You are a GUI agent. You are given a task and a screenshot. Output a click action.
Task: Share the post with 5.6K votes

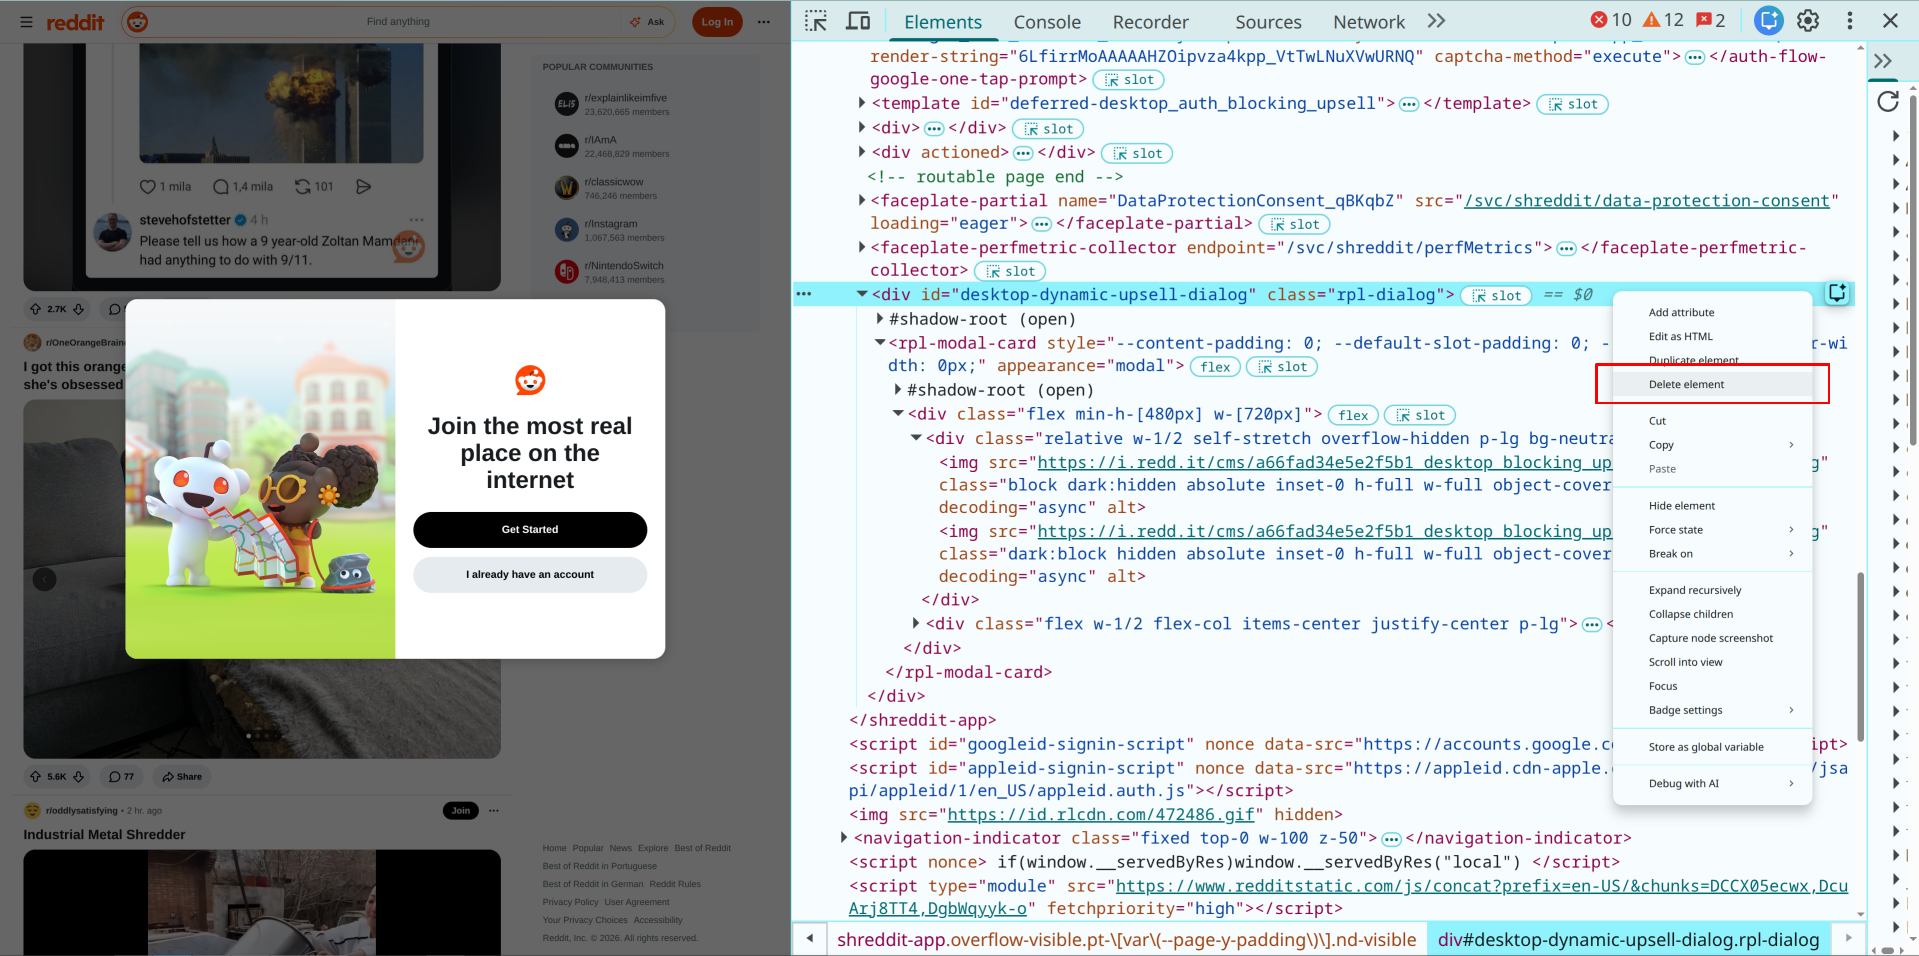(x=181, y=776)
